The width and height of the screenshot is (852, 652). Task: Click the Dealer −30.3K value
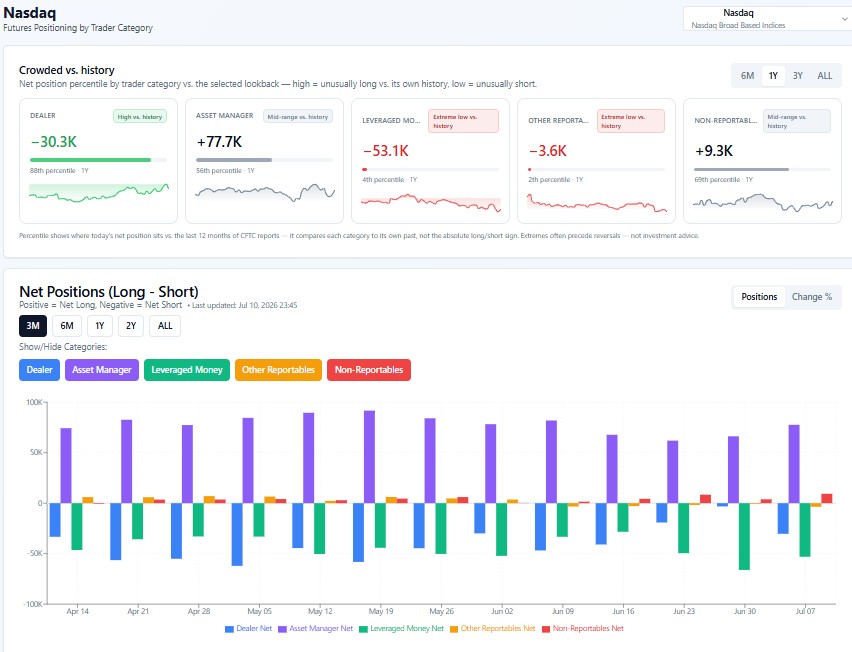pyautogui.click(x=54, y=142)
